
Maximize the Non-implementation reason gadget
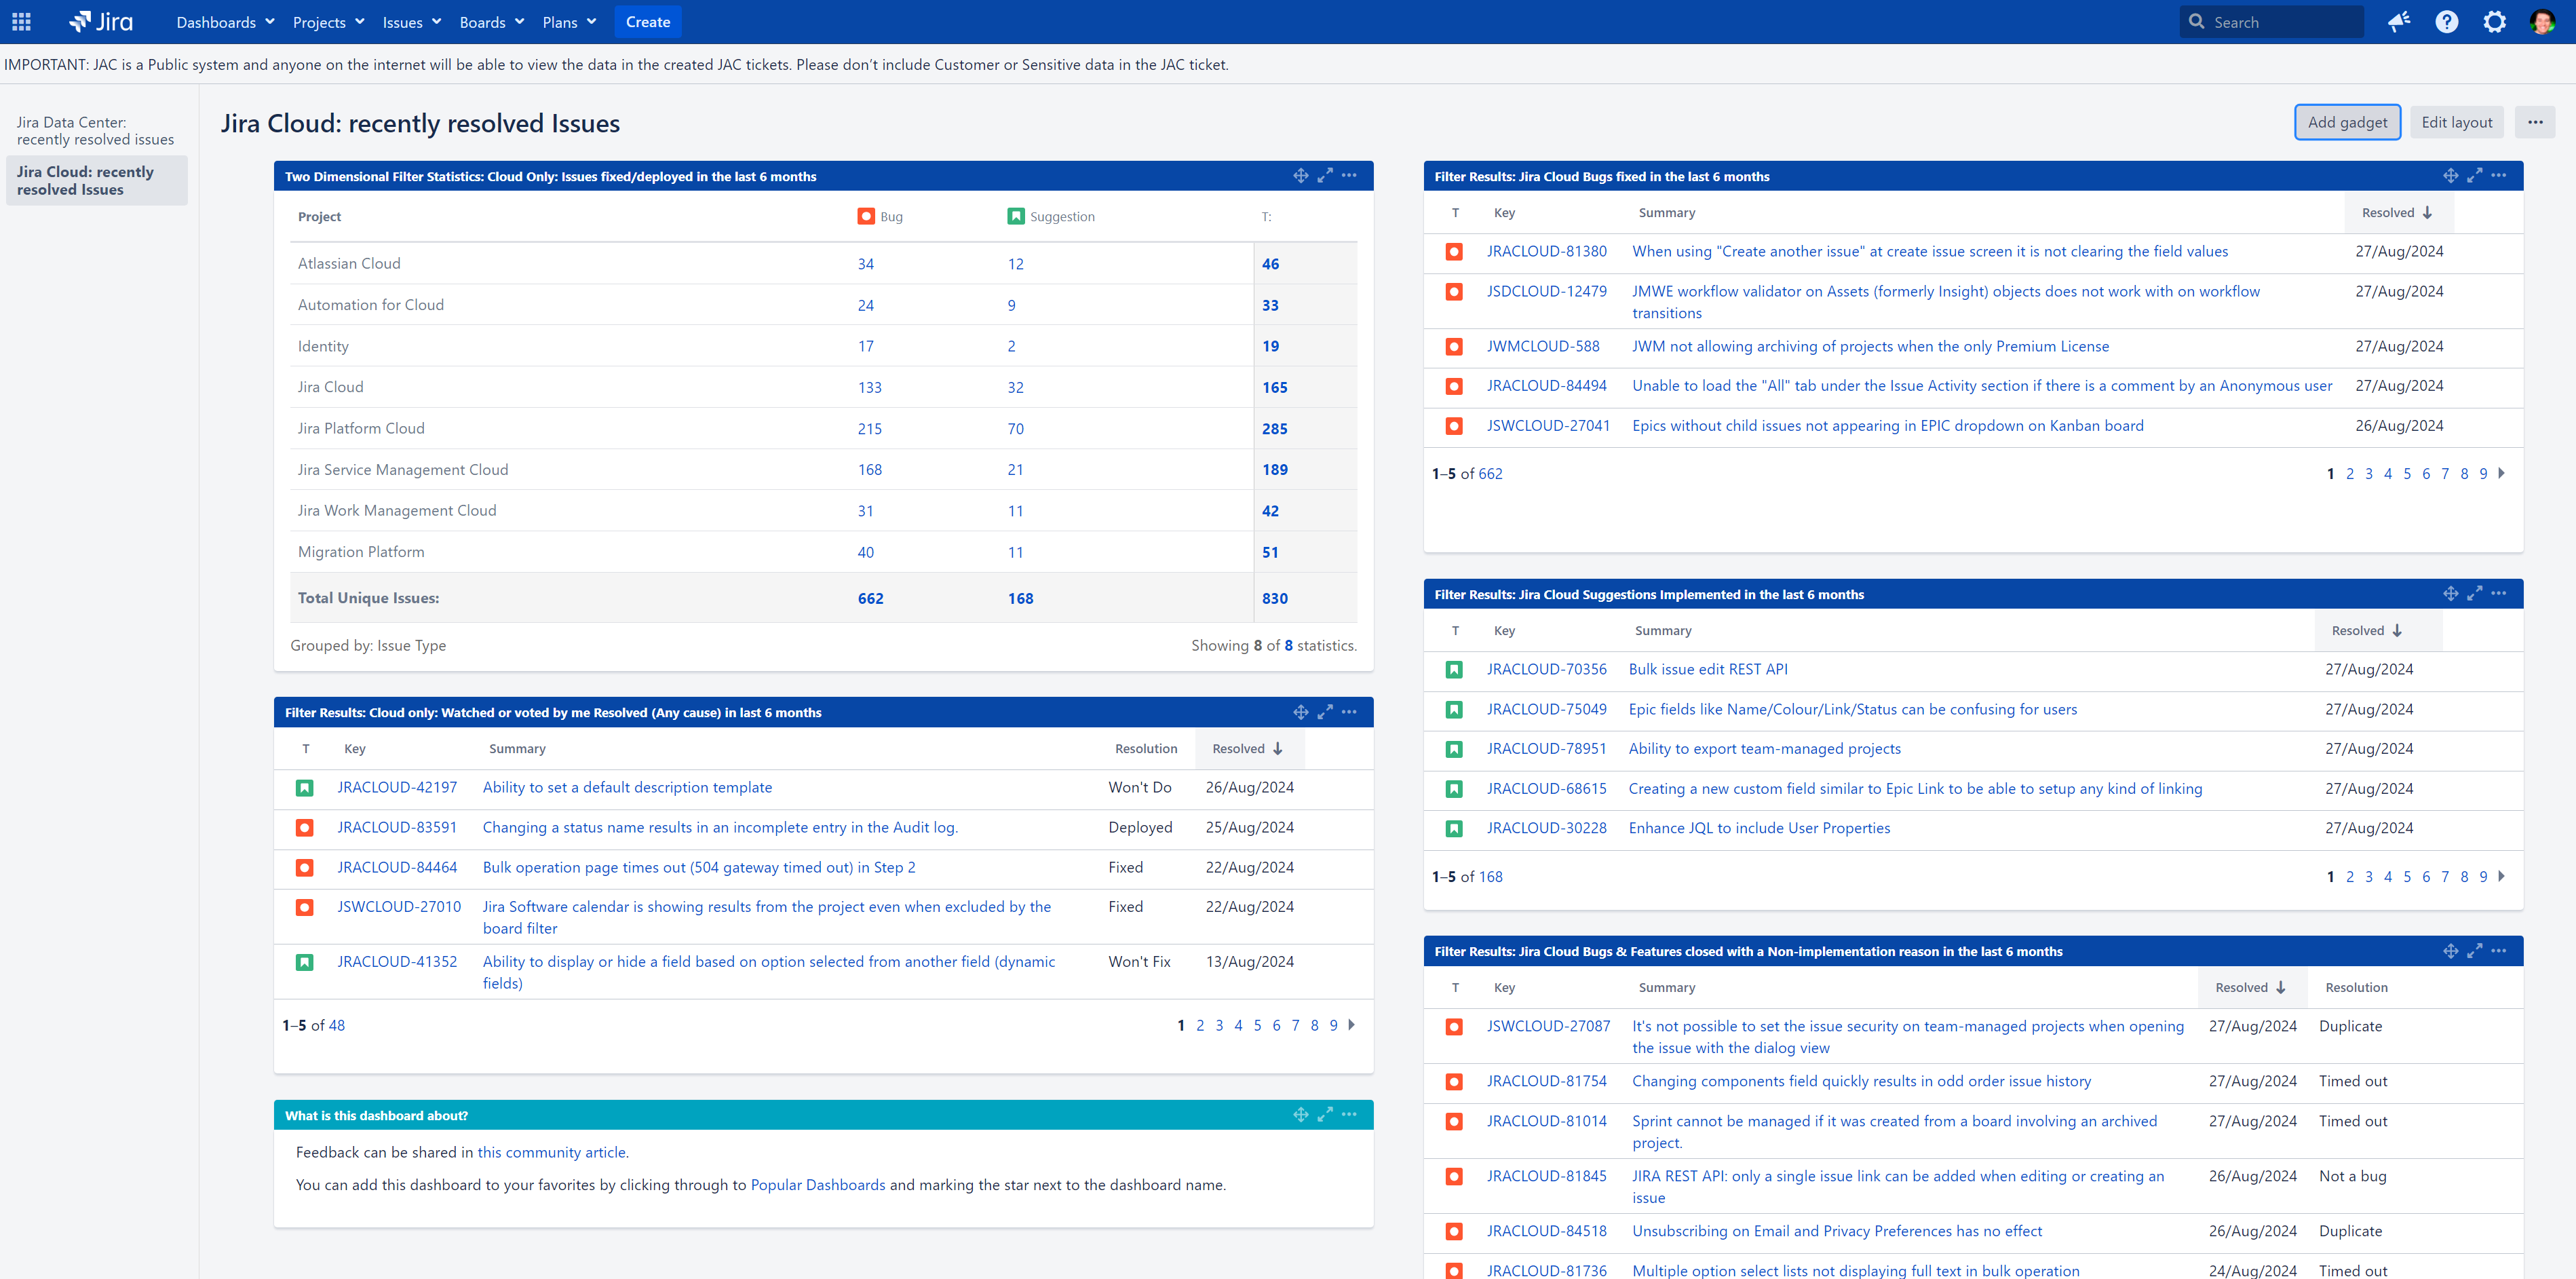point(2474,951)
